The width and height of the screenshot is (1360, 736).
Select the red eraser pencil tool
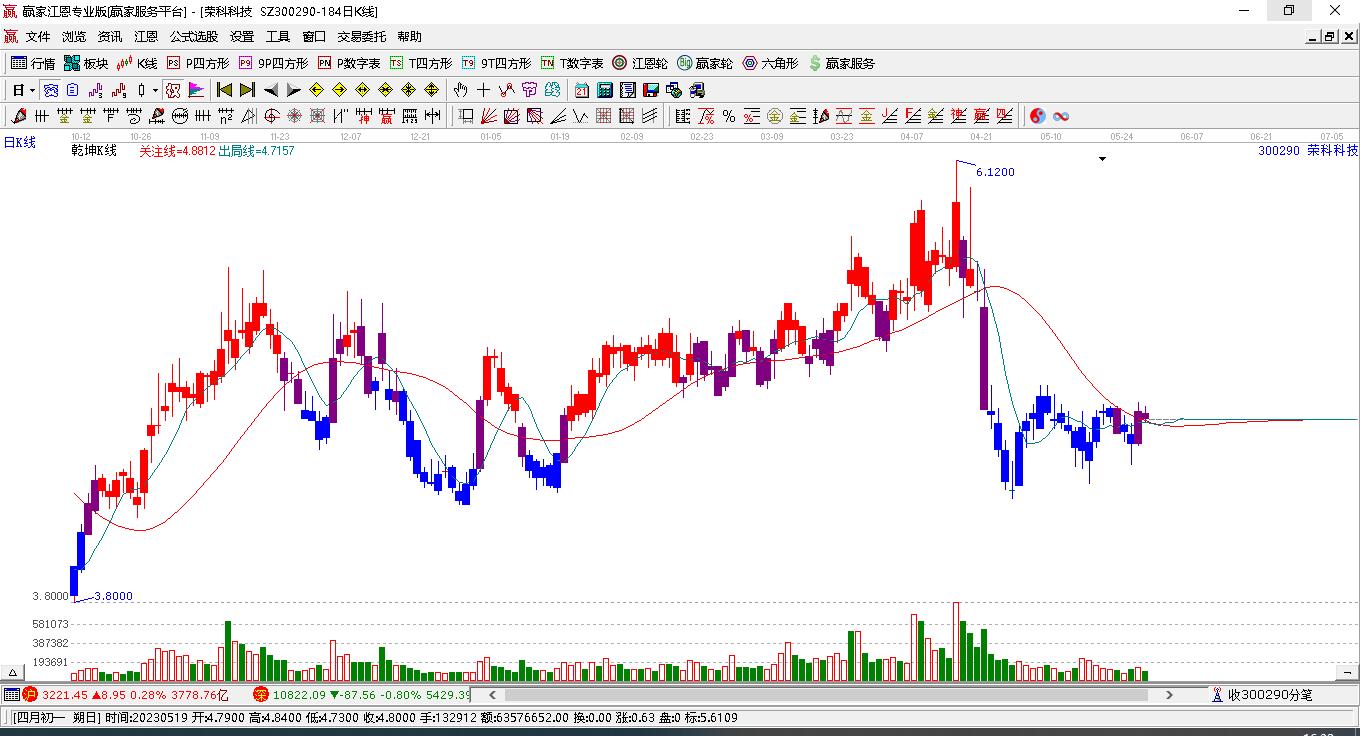18,116
